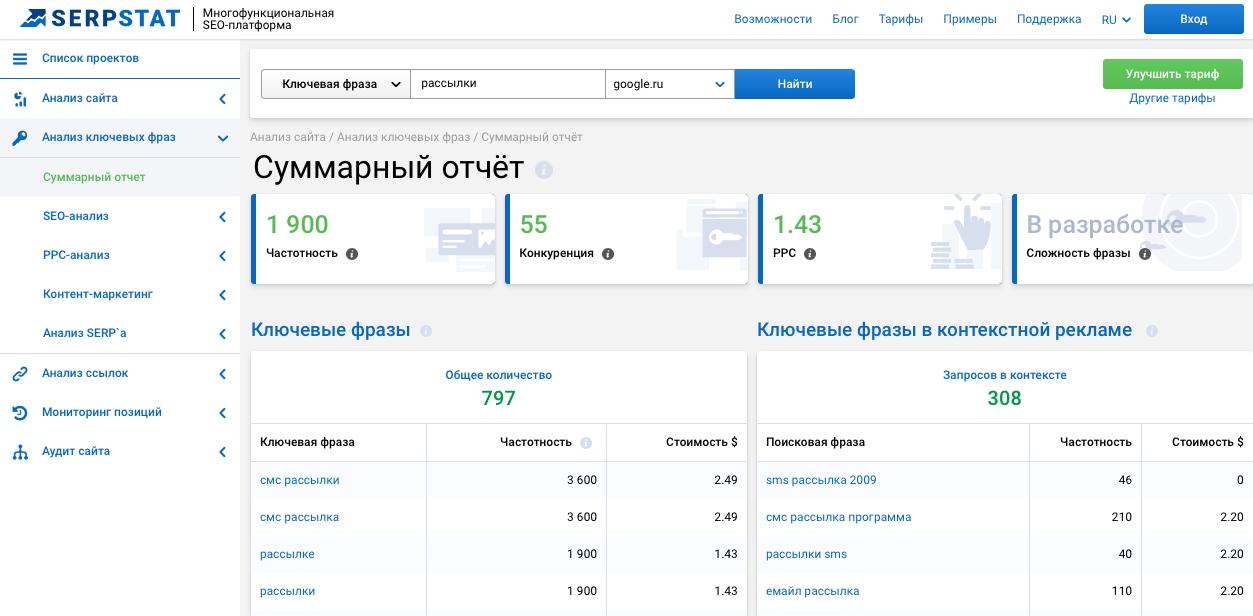
Task: Expand the Аудит сайта section
Action: 222,452
